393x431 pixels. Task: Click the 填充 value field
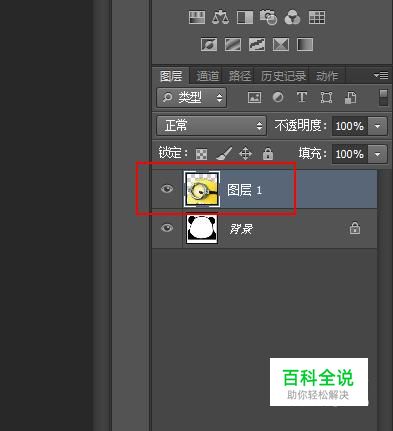tap(350, 154)
